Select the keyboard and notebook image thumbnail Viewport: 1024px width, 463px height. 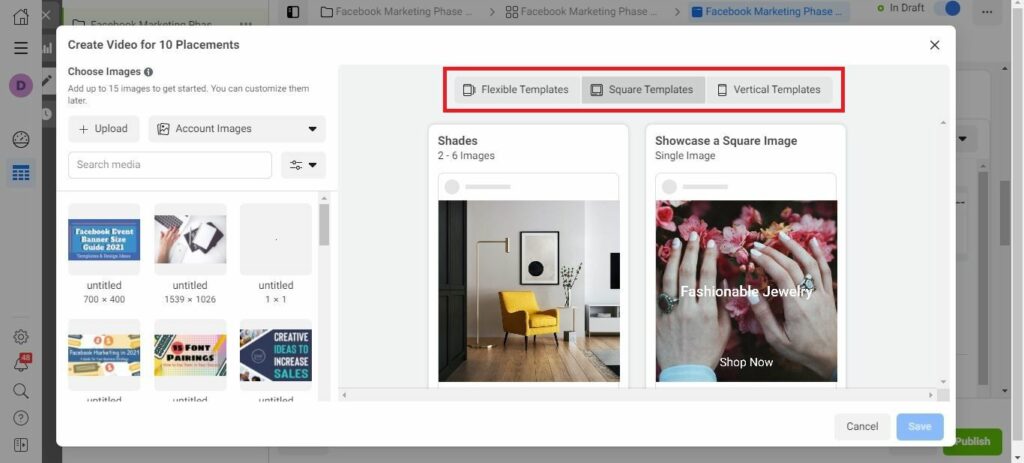(x=190, y=240)
